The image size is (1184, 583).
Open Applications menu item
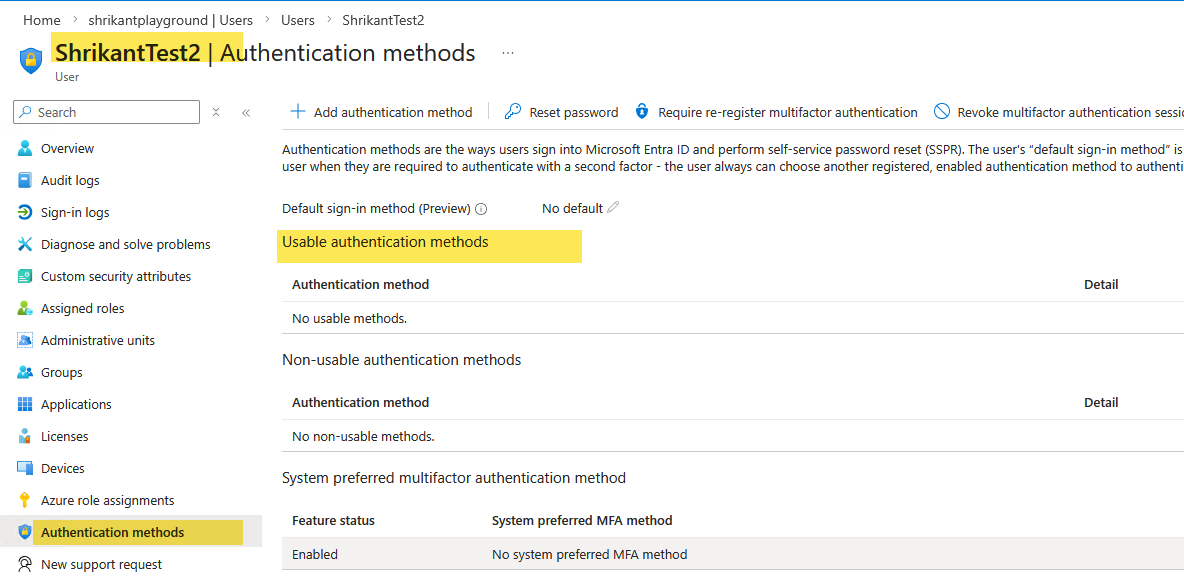click(x=76, y=405)
